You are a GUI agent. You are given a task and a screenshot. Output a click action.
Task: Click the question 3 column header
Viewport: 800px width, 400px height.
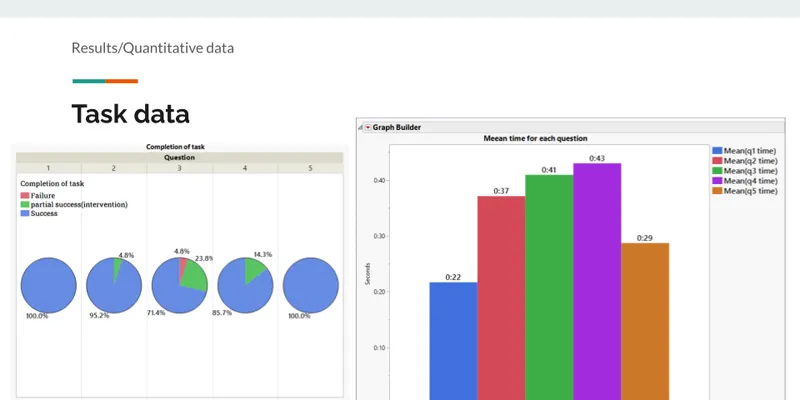(179, 168)
